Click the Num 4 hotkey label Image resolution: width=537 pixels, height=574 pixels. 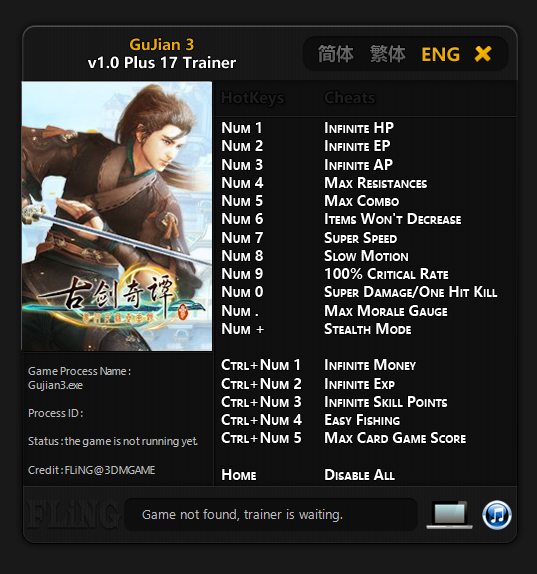[242, 183]
